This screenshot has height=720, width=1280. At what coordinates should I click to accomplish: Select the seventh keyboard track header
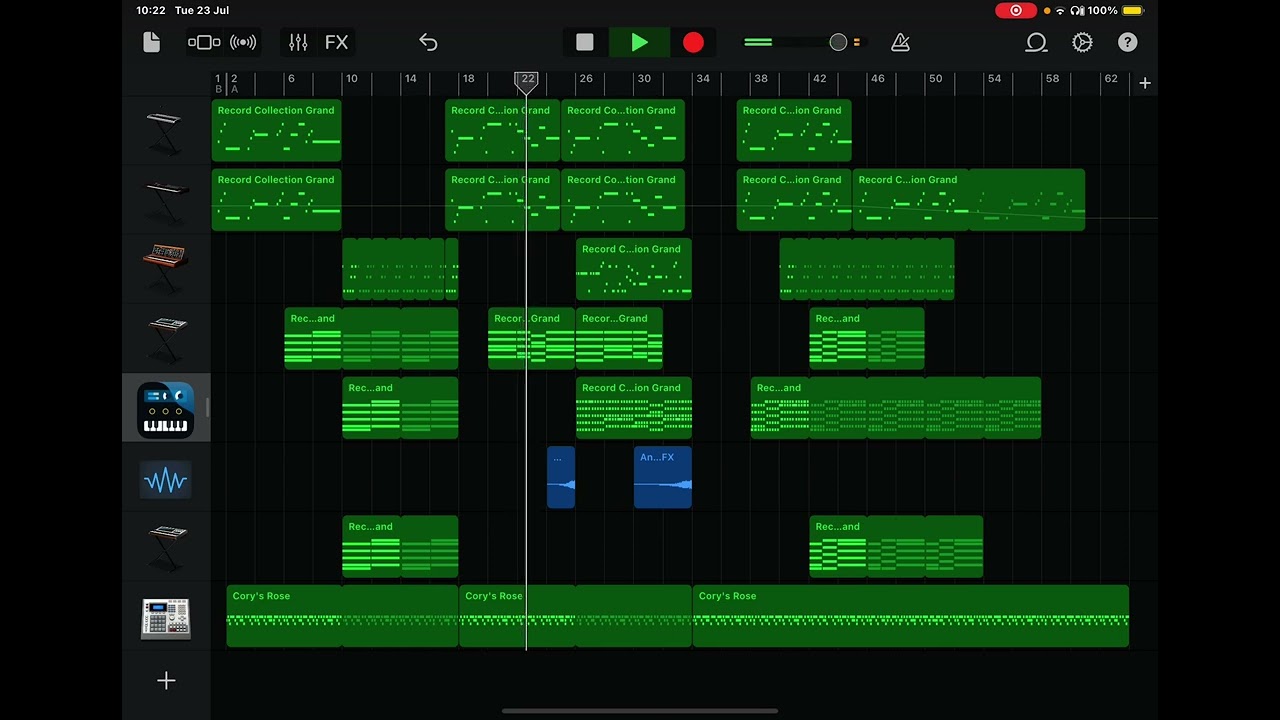click(x=166, y=546)
